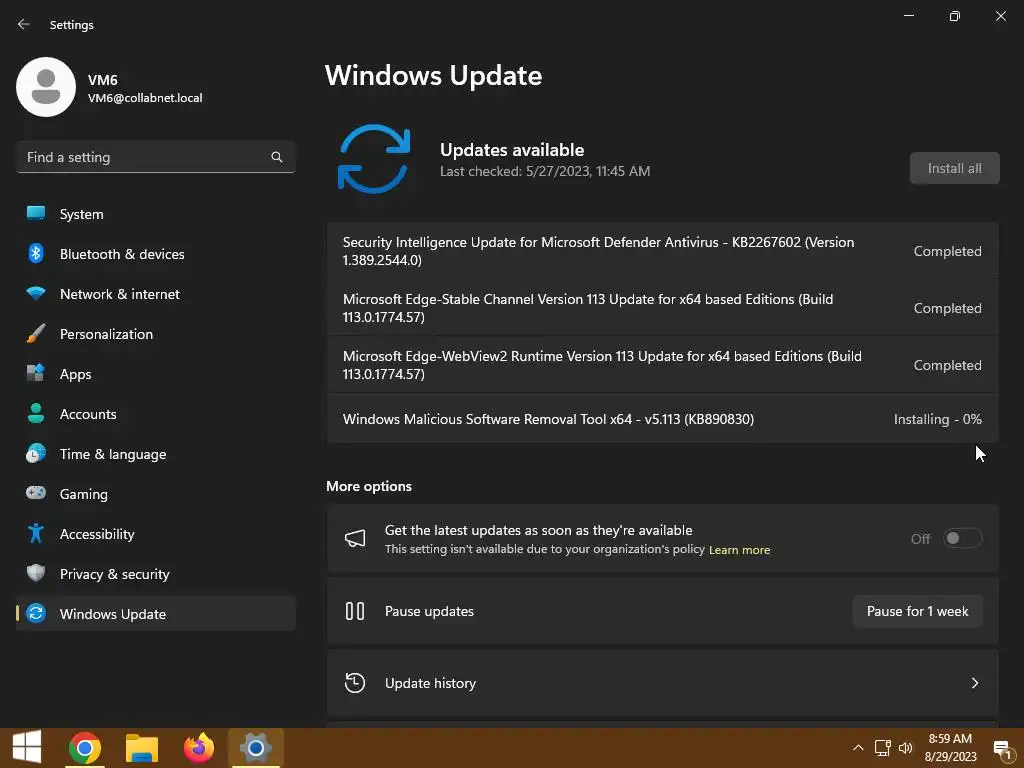The width and height of the screenshot is (1024, 768).
Task: Restore down the Settings window
Action: click(x=955, y=16)
